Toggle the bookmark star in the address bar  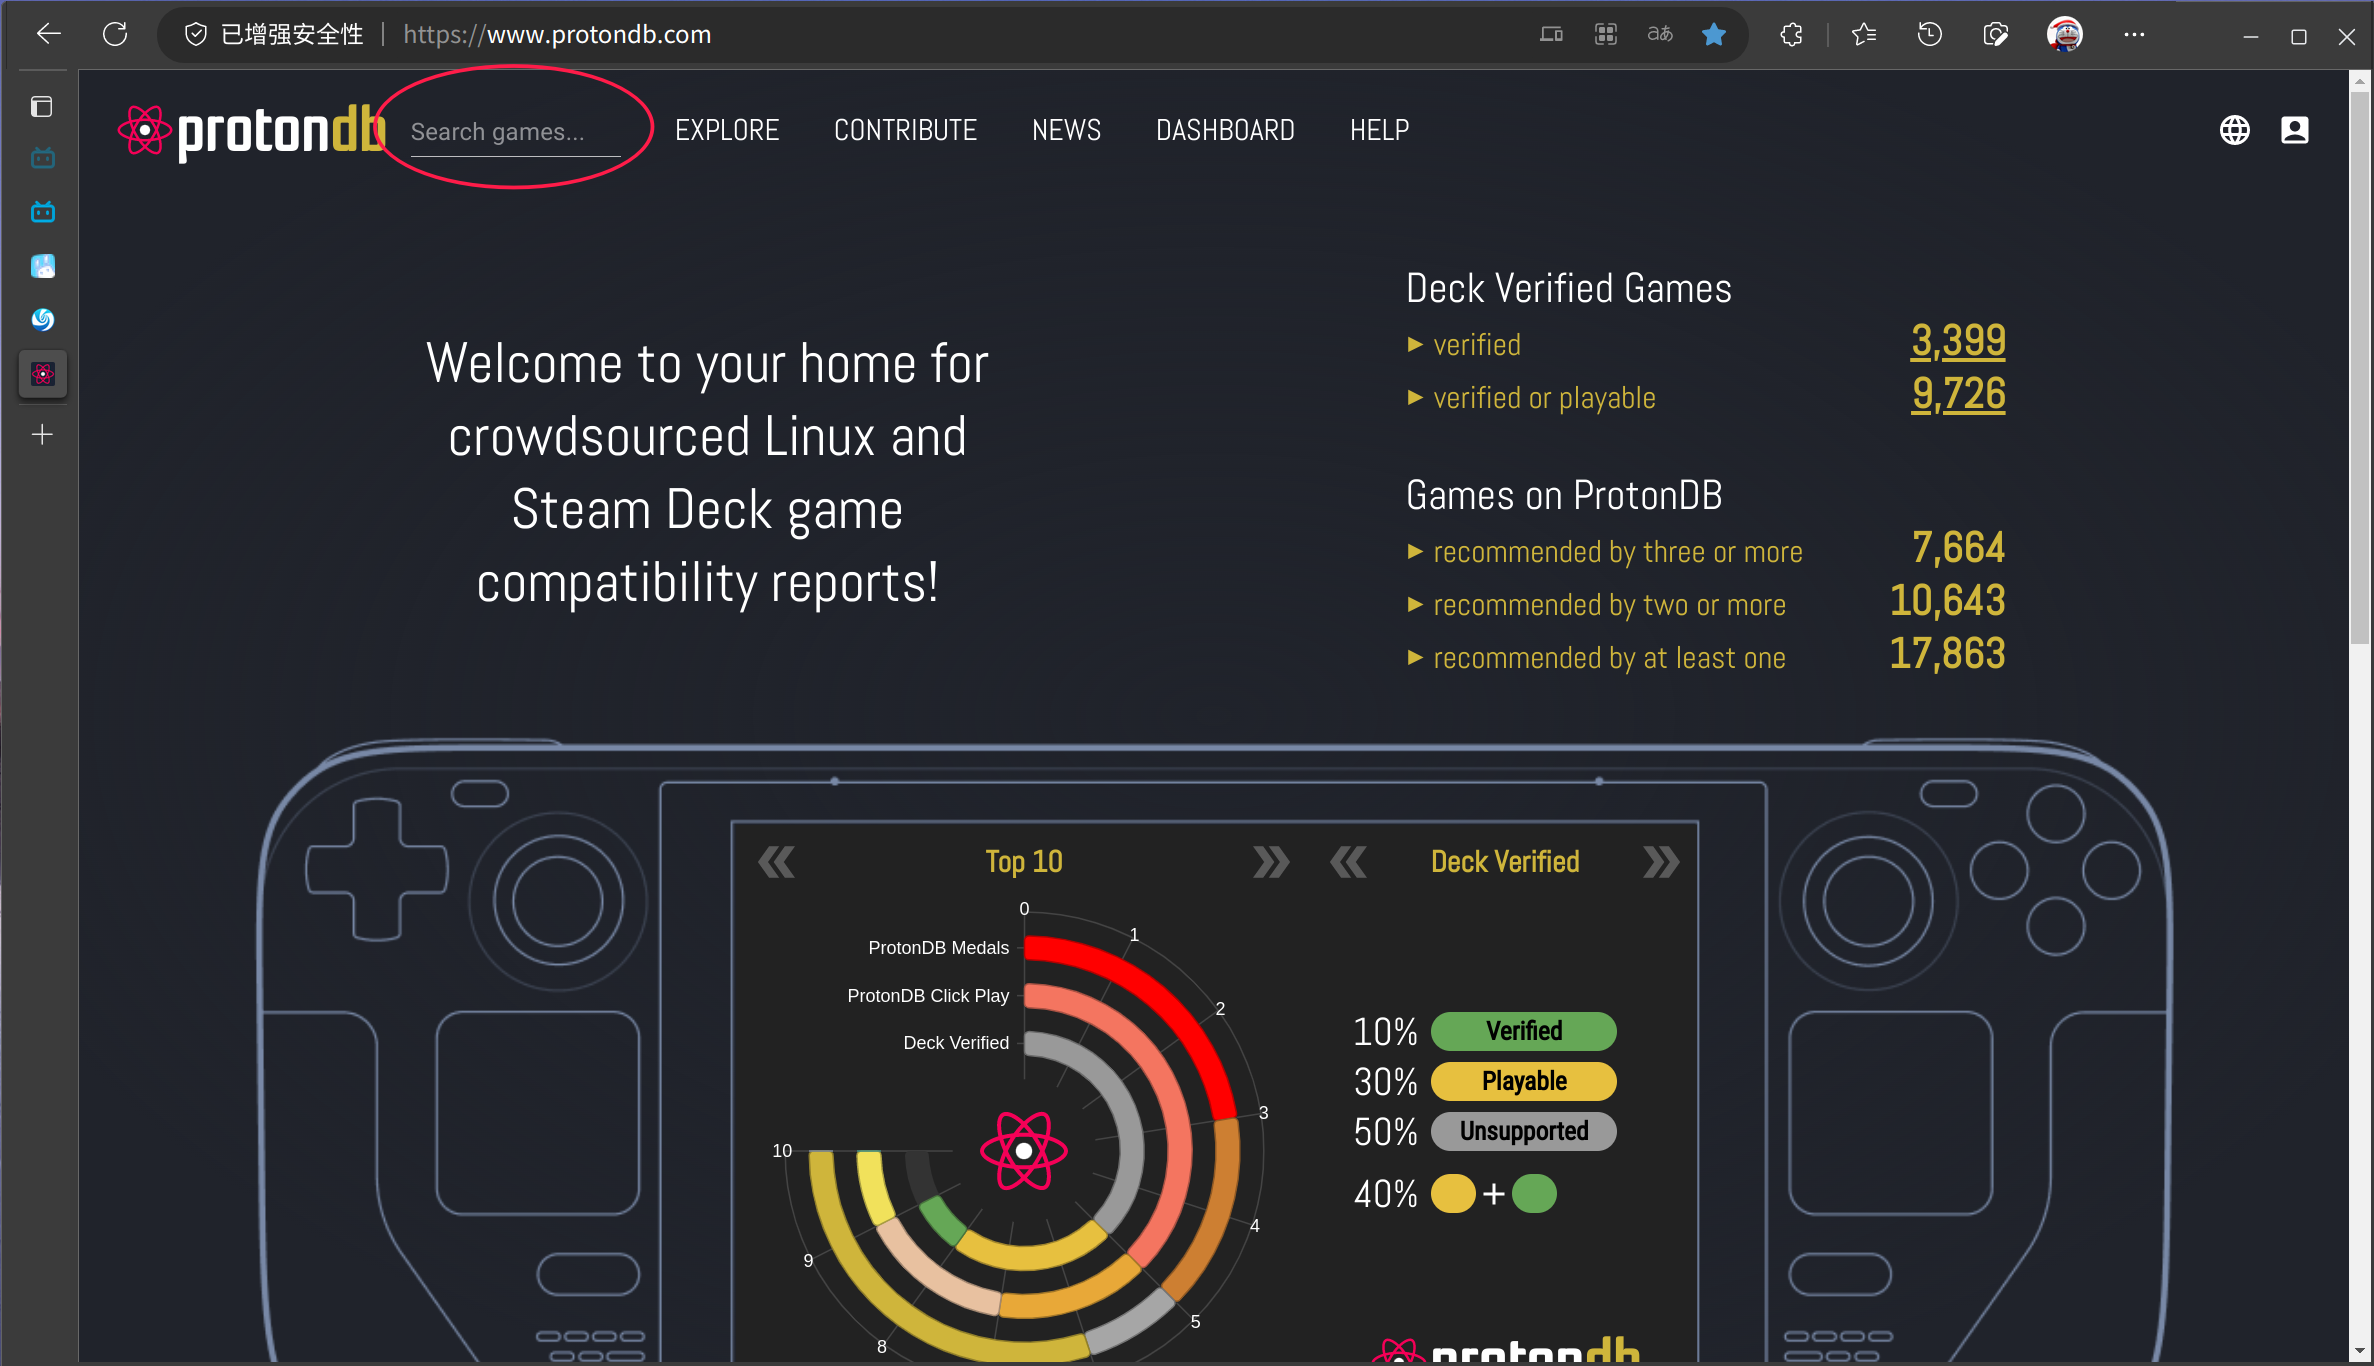click(1714, 34)
